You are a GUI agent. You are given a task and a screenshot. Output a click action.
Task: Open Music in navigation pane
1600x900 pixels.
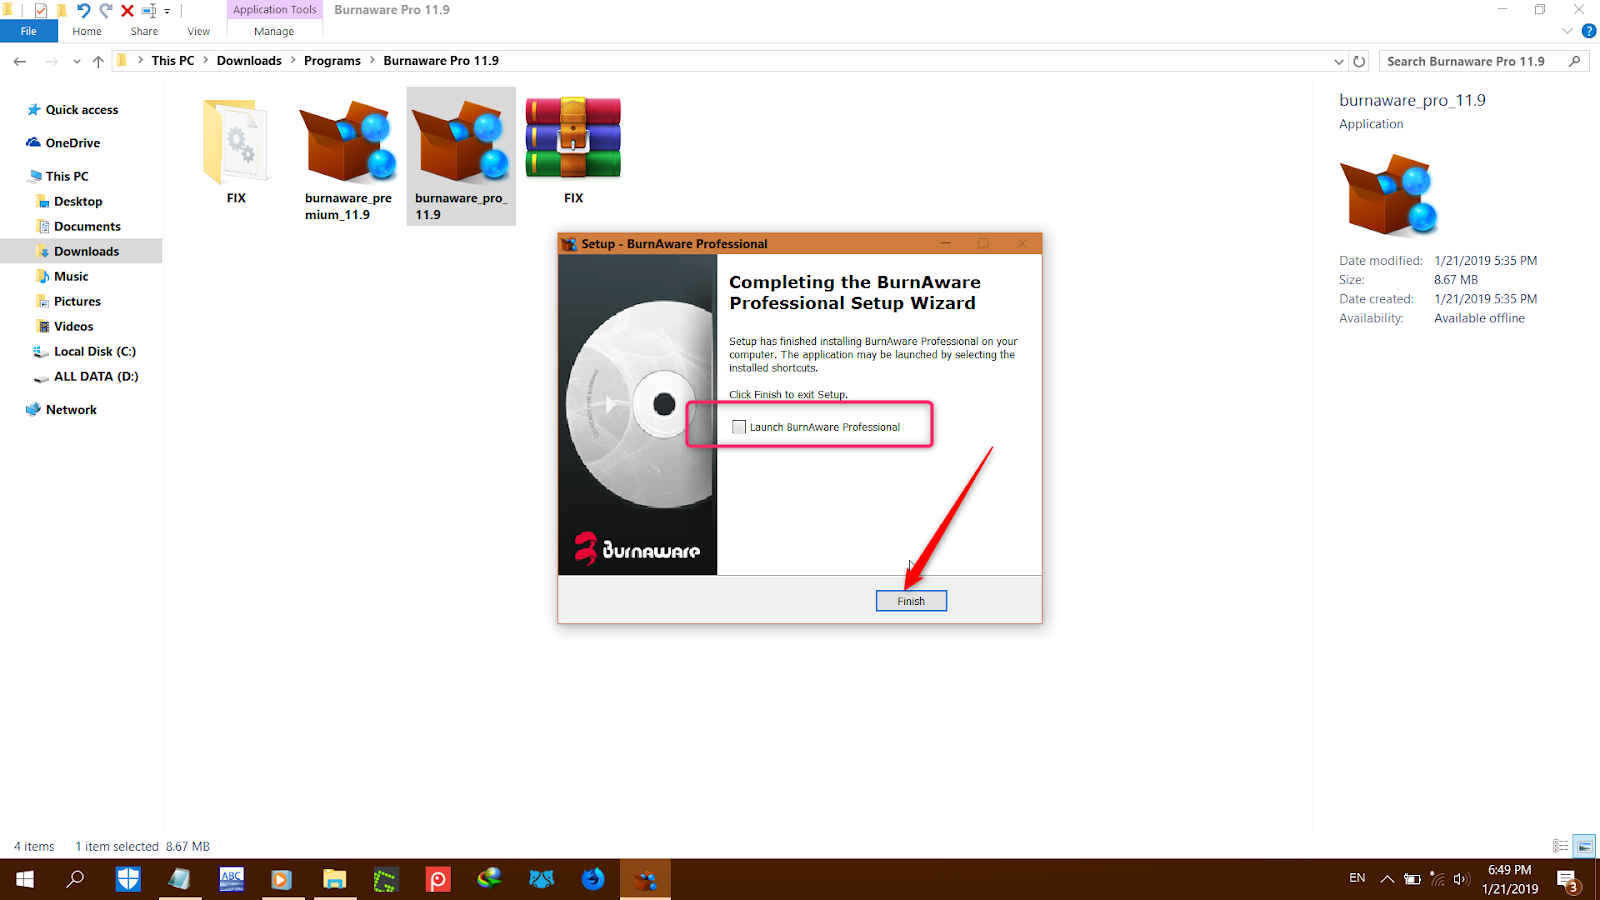tap(62, 276)
